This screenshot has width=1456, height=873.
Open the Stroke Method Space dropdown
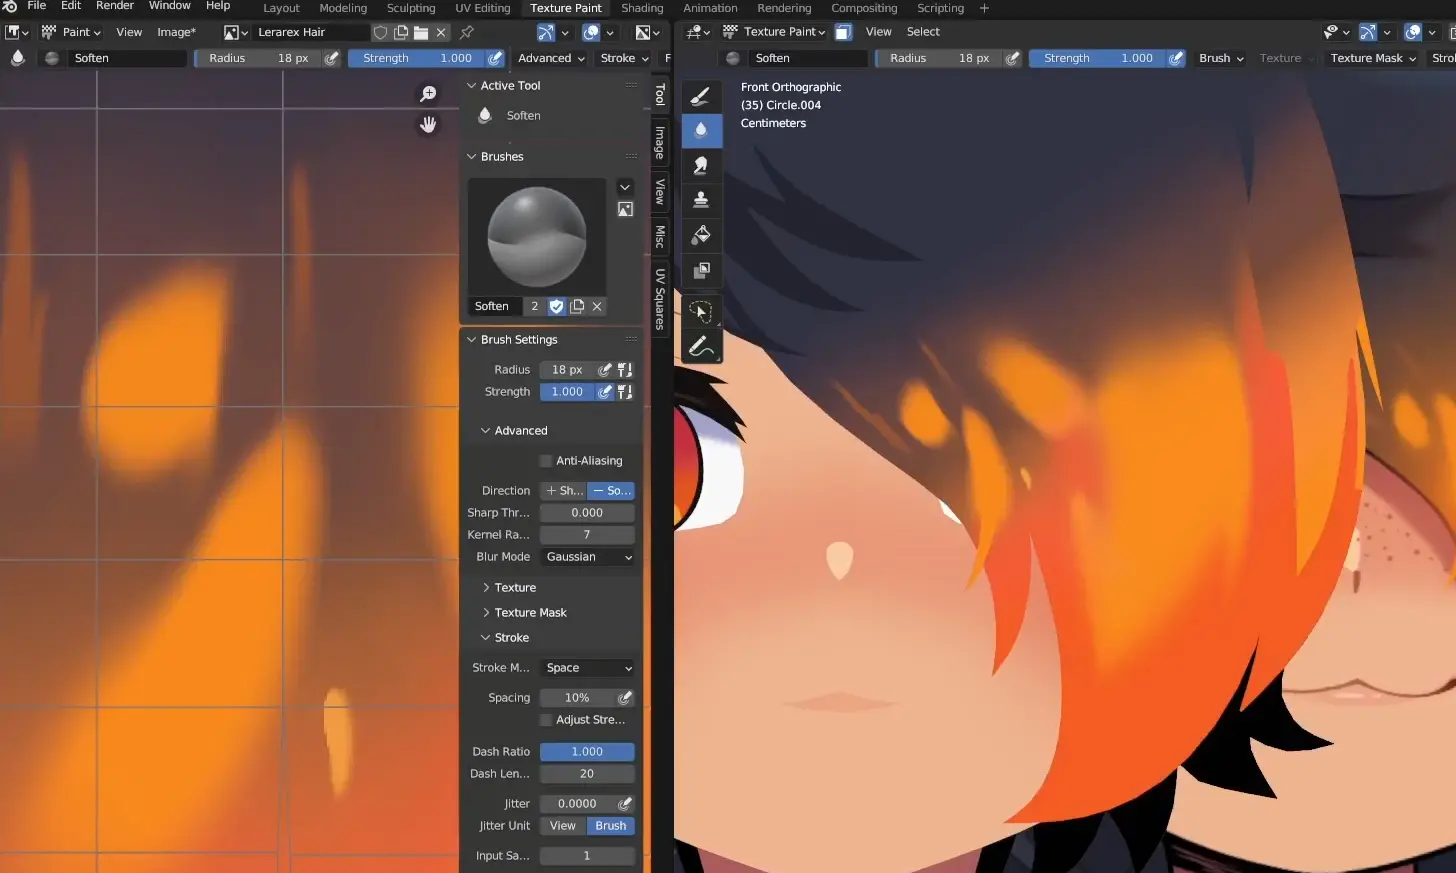[x=587, y=668]
